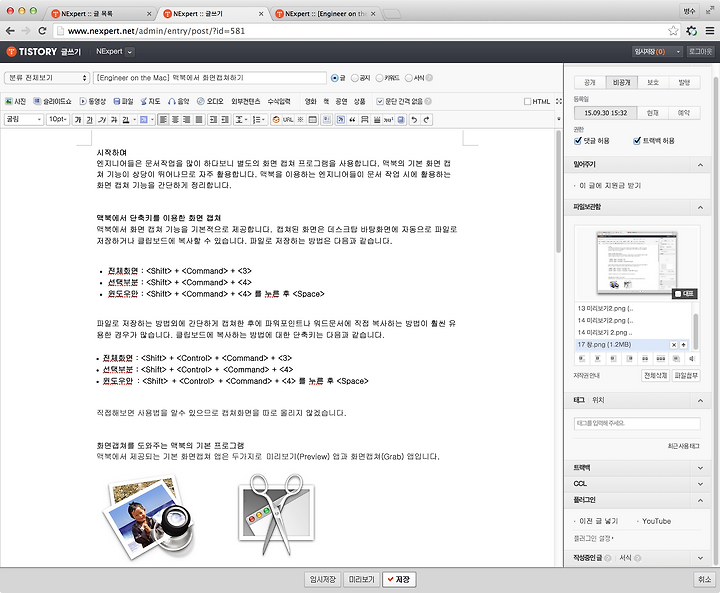Expand the CCL section
Image resolution: width=720 pixels, height=593 pixels.
tap(700, 484)
